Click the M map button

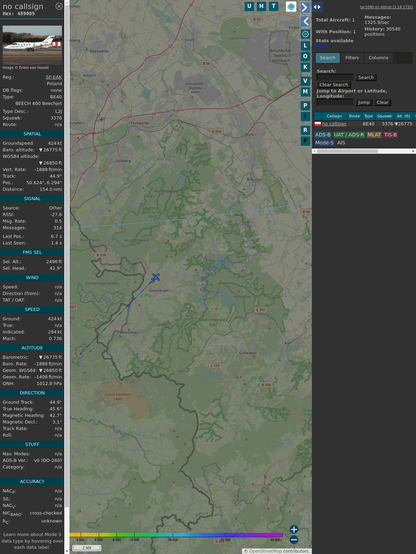pos(305,92)
